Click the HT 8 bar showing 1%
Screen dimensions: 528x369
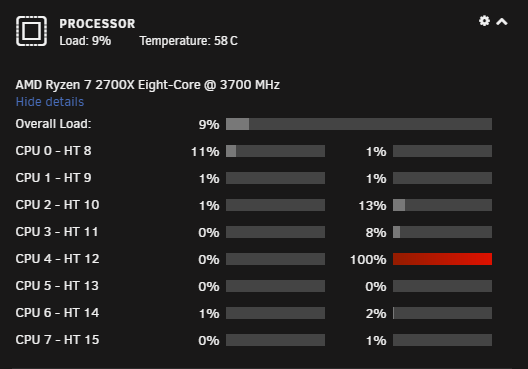coord(442,151)
